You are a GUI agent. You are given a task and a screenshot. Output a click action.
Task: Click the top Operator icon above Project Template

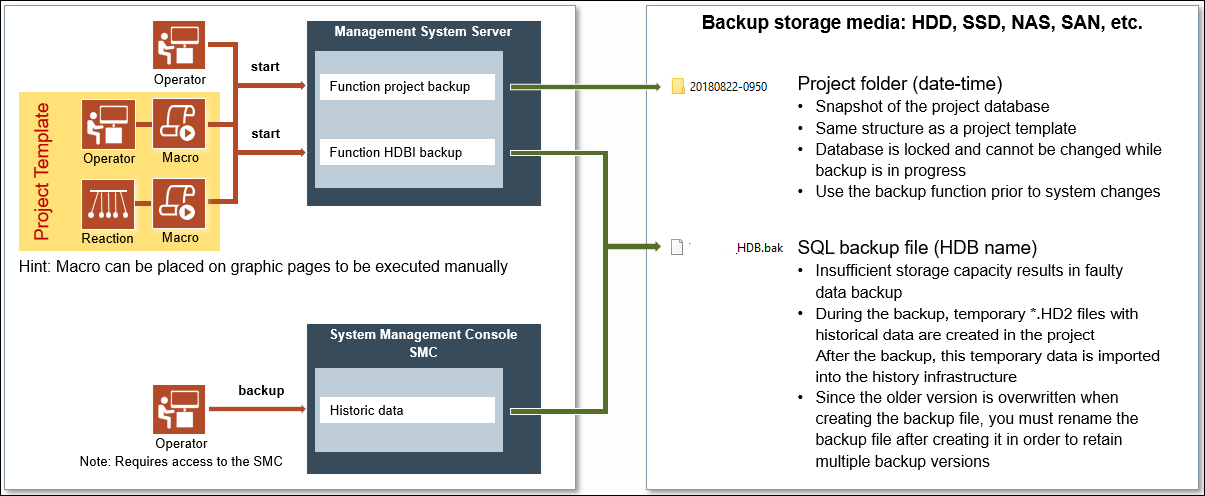(180, 44)
